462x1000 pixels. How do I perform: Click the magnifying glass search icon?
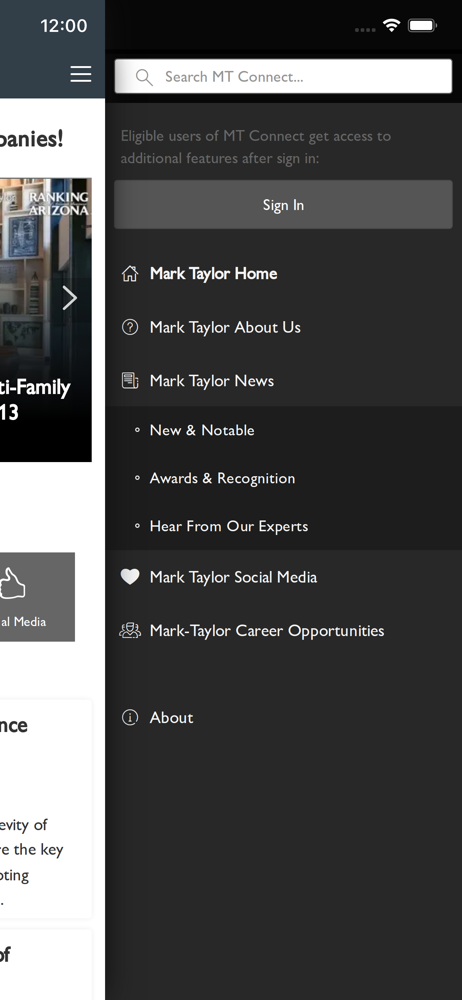click(144, 77)
